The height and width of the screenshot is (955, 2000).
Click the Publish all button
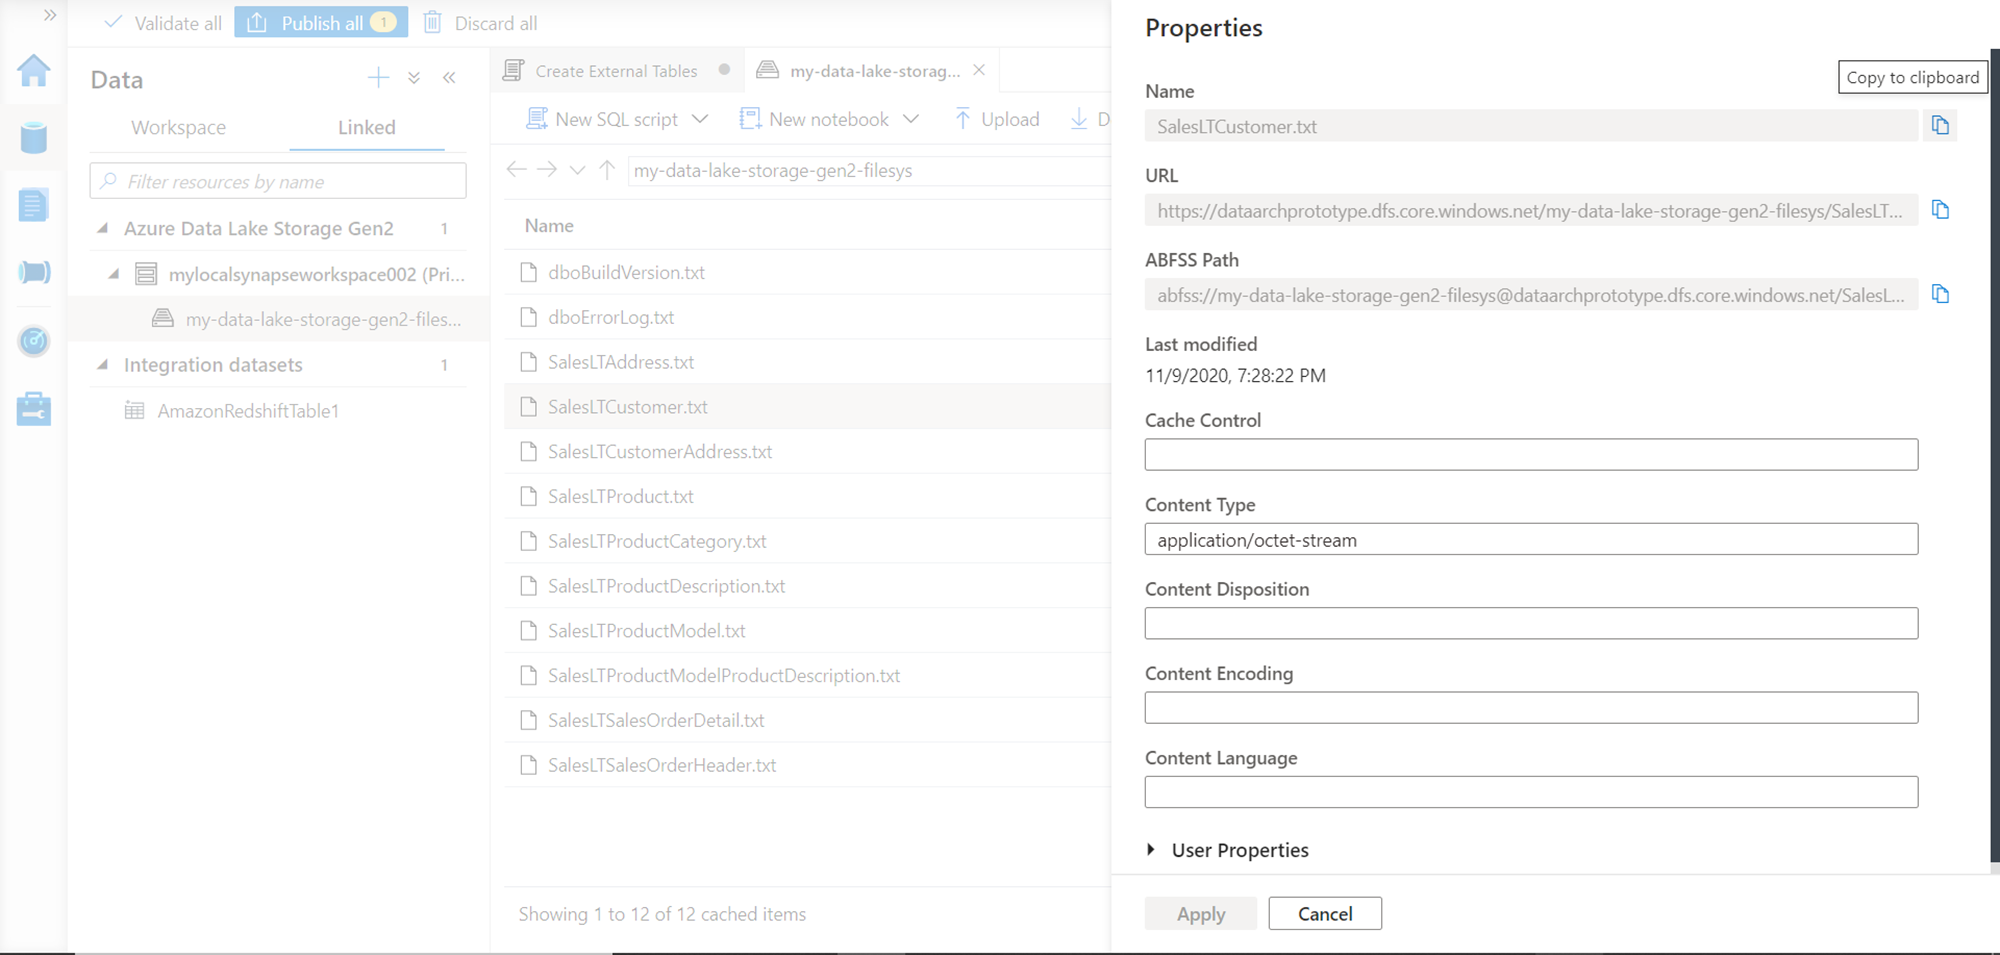[x=321, y=23]
